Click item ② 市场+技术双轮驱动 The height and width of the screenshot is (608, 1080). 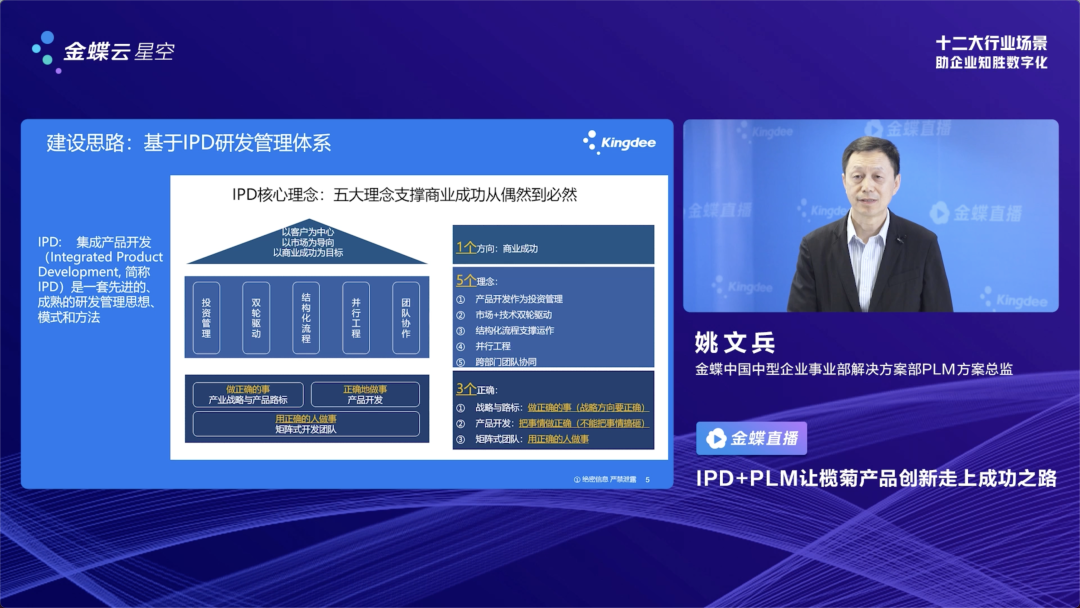point(504,315)
